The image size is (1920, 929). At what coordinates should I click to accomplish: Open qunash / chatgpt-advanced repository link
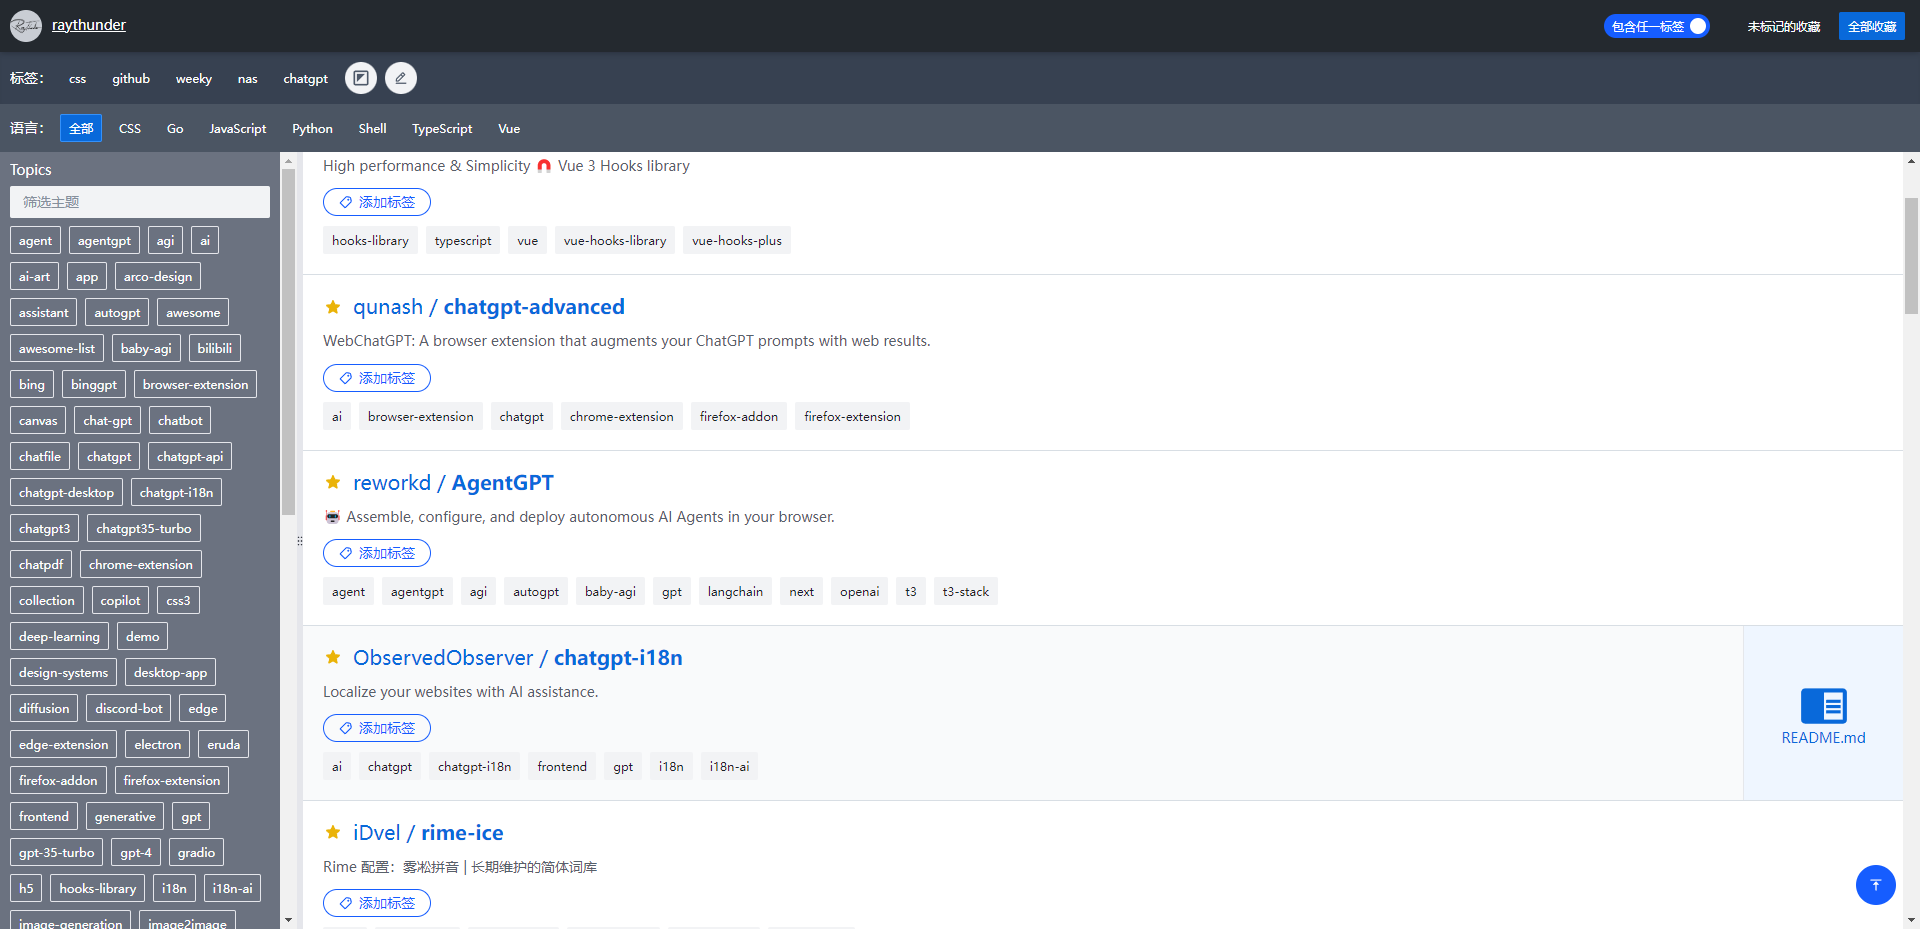(x=489, y=307)
